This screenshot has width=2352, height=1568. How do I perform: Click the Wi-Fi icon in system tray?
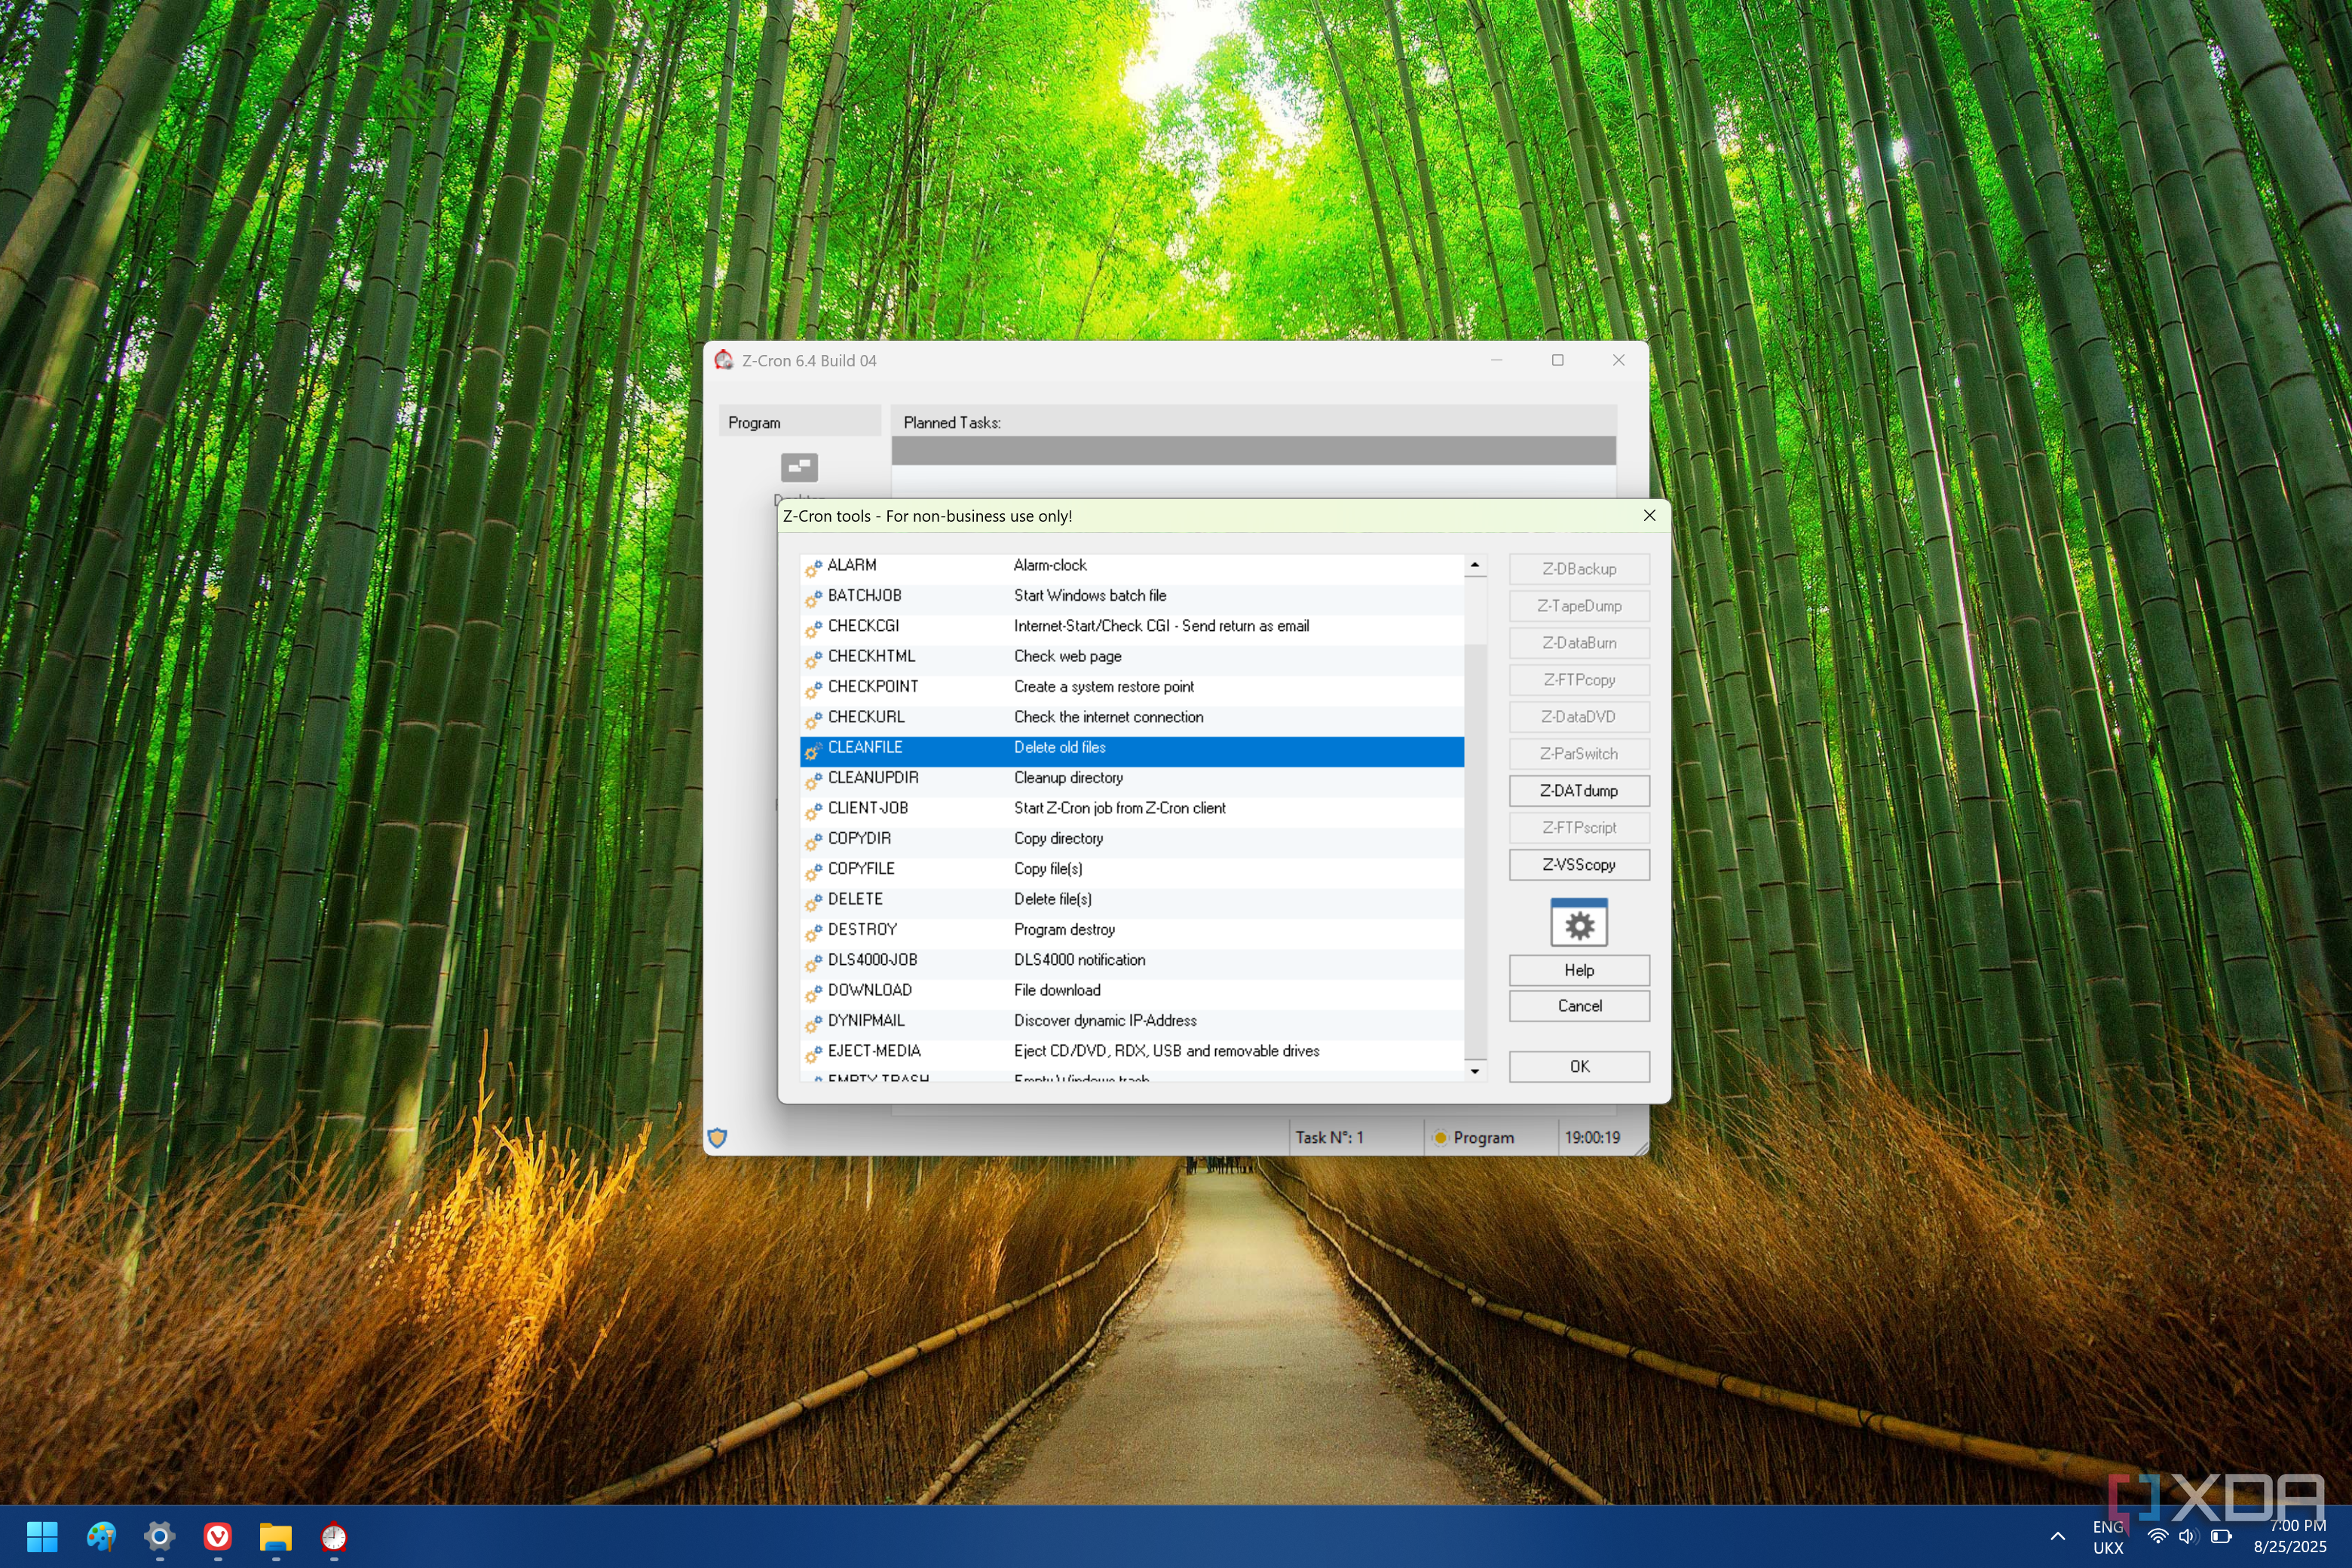point(2158,1536)
